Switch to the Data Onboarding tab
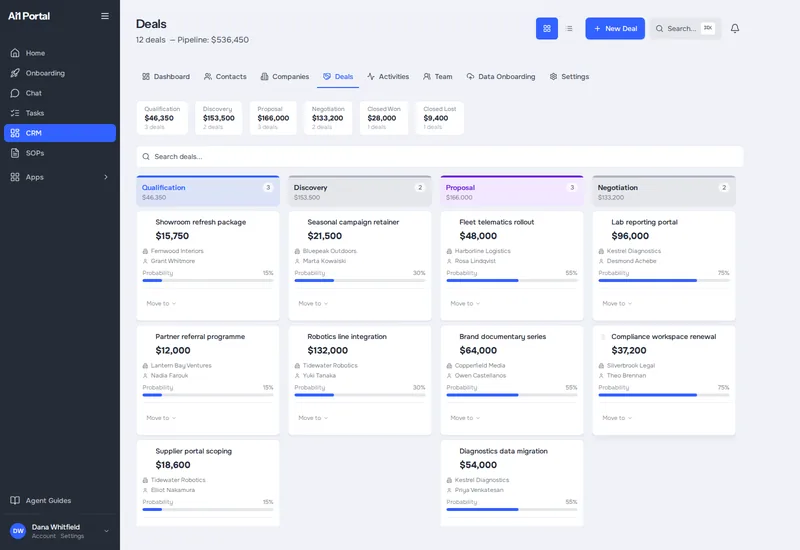The height and width of the screenshot is (550, 800). click(x=501, y=77)
